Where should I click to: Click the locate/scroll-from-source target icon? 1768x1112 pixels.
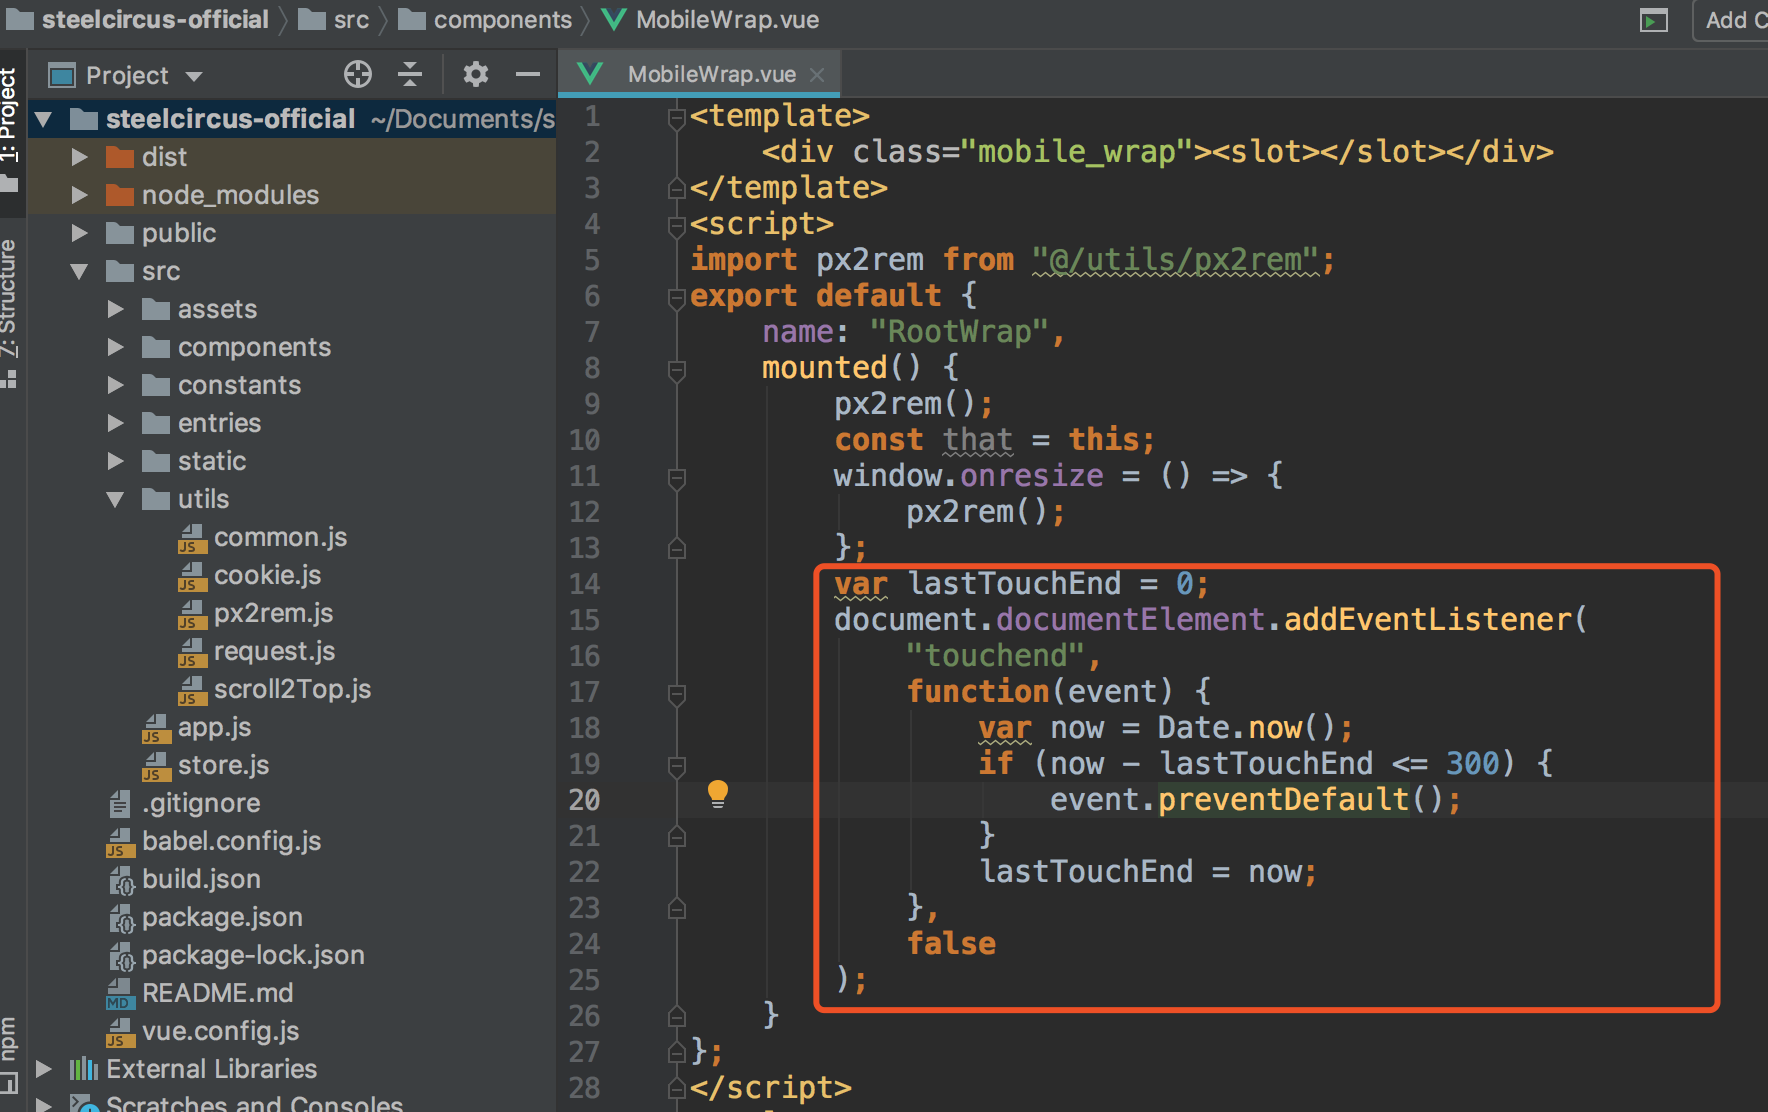click(357, 74)
